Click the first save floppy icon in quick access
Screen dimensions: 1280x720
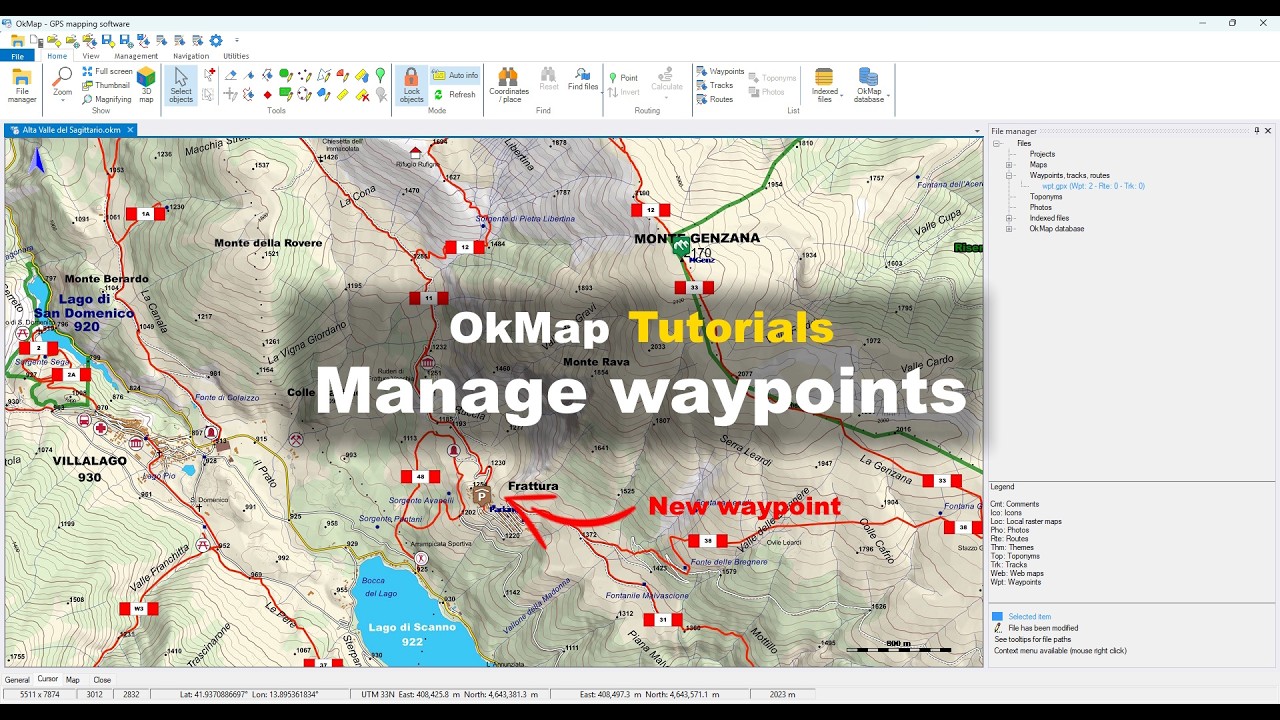click(107, 41)
